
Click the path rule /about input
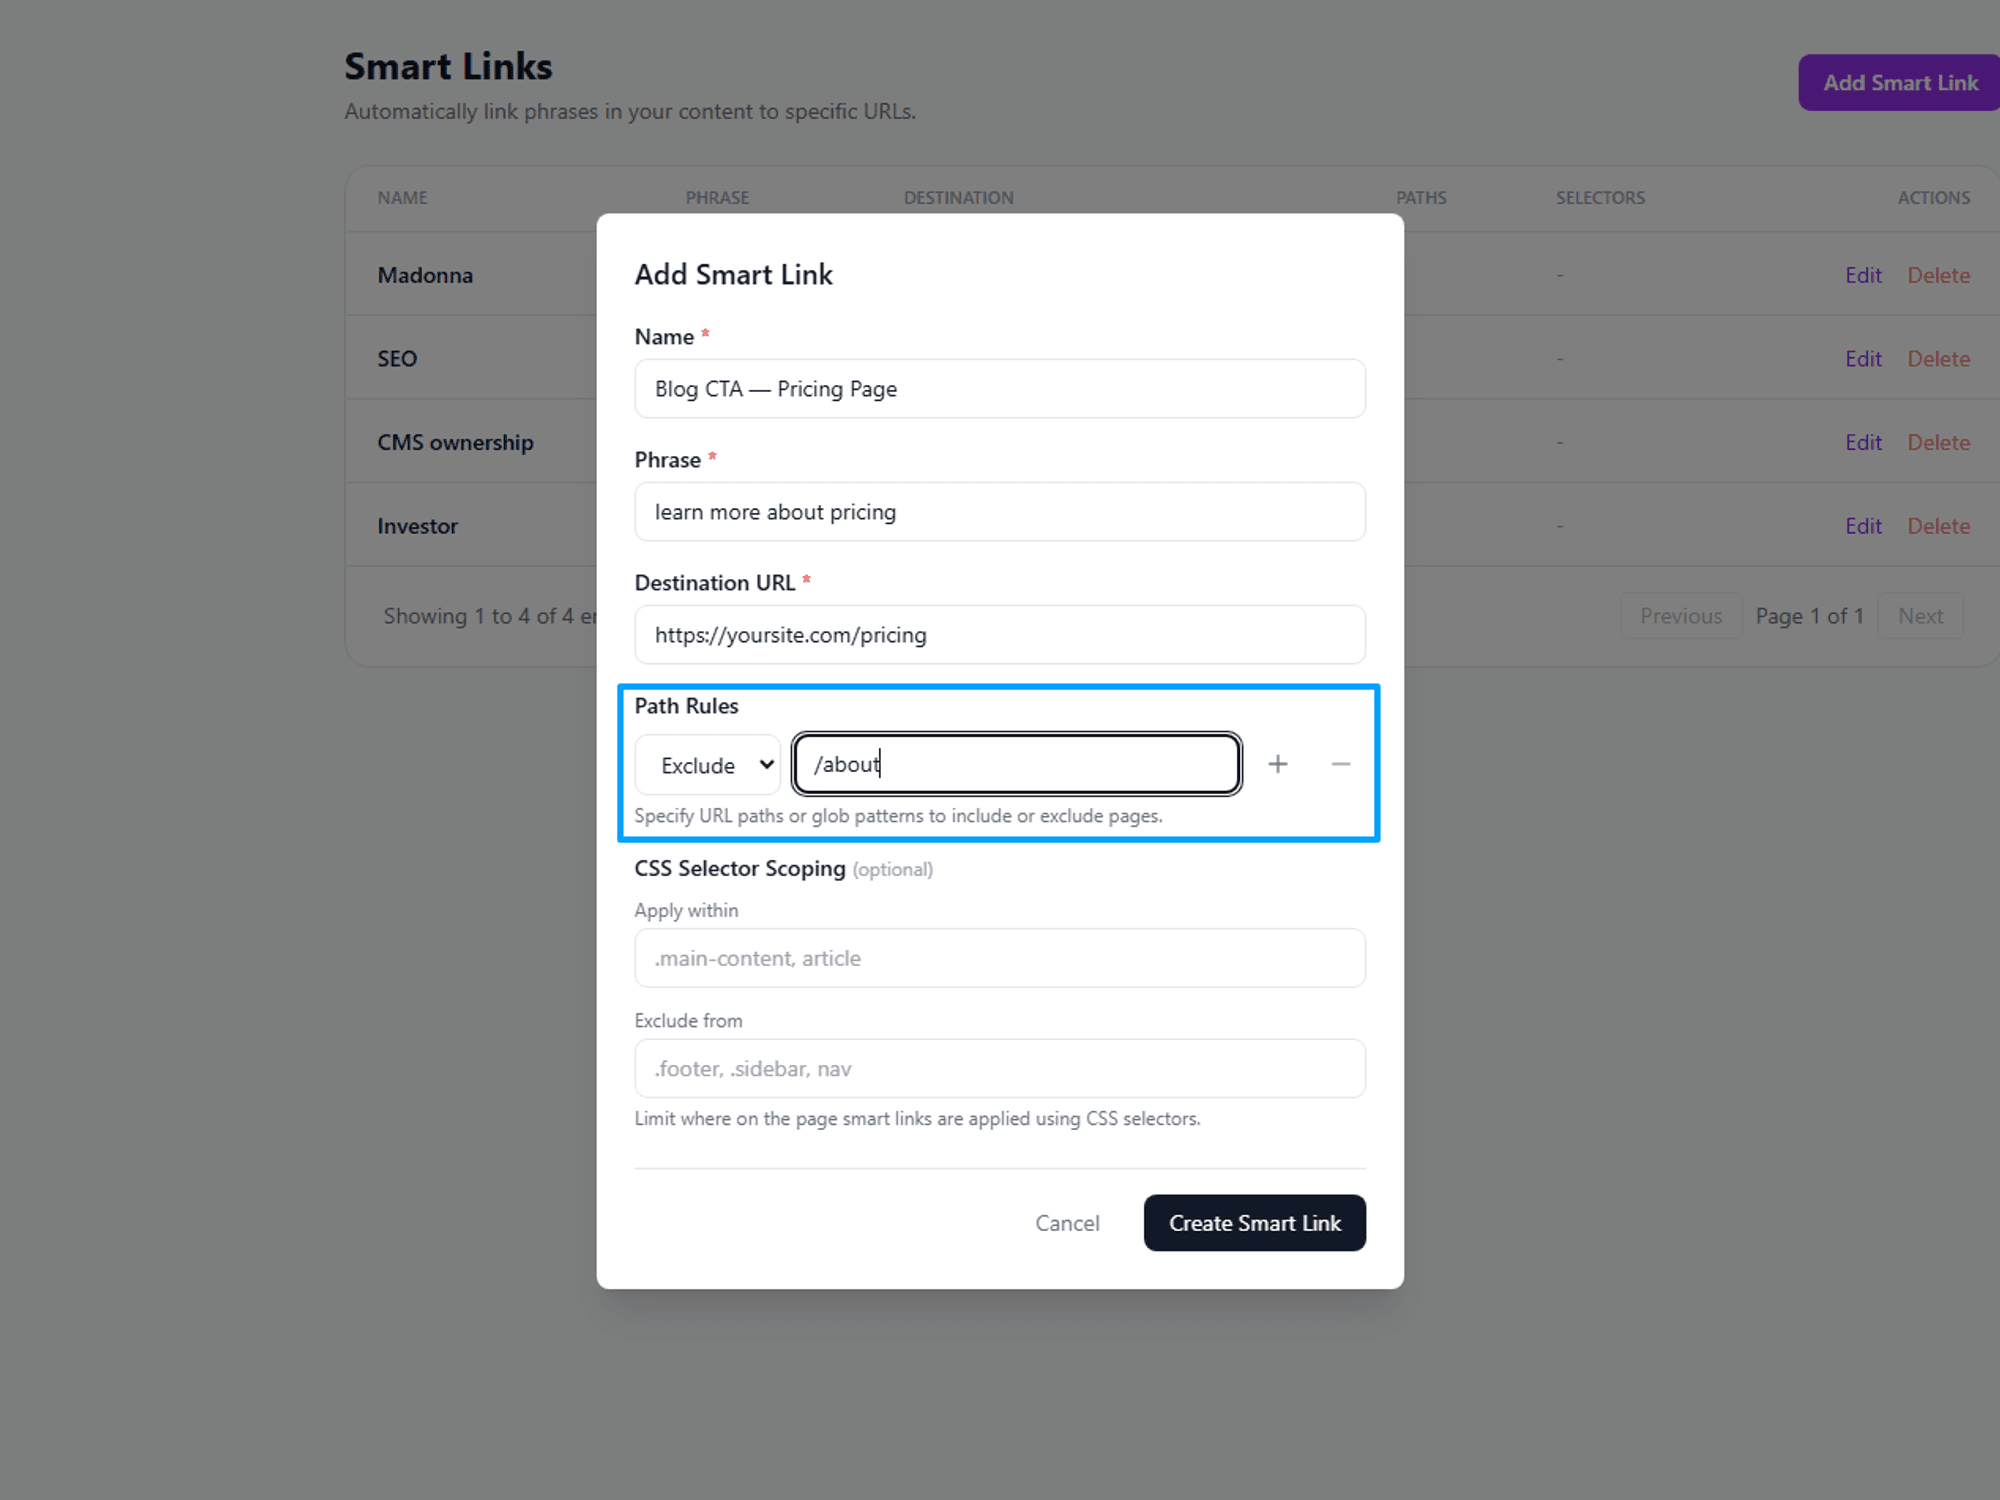(x=1016, y=765)
